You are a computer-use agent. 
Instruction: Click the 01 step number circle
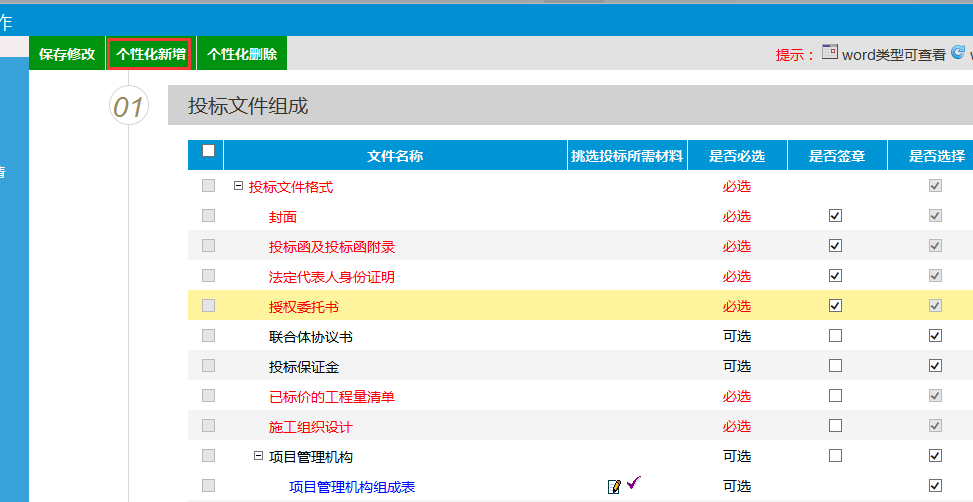(129, 106)
